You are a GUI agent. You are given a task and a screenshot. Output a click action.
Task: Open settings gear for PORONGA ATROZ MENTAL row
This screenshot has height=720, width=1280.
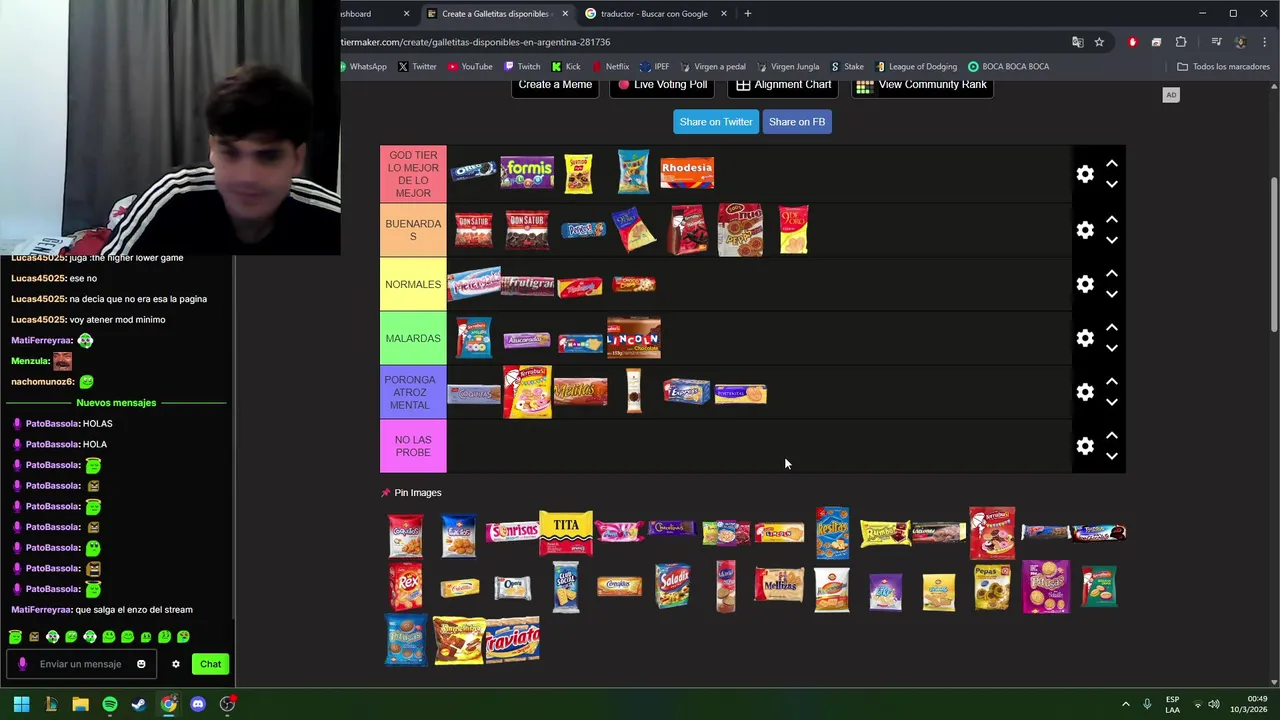(x=1085, y=392)
